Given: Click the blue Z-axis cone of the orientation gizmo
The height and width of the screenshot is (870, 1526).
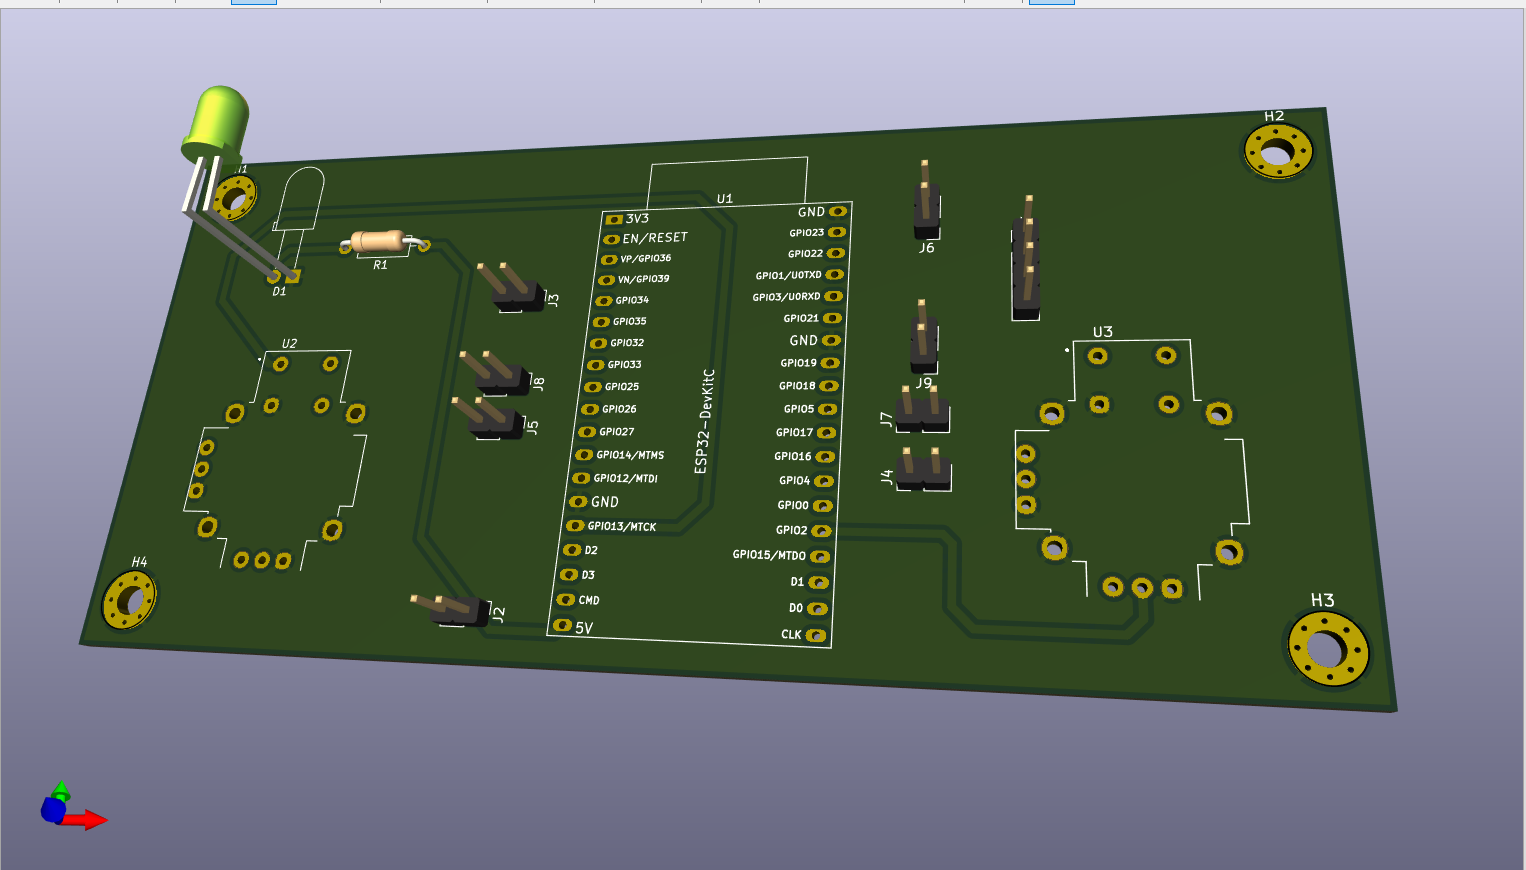Looking at the screenshot, I should click(x=51, y=809).
